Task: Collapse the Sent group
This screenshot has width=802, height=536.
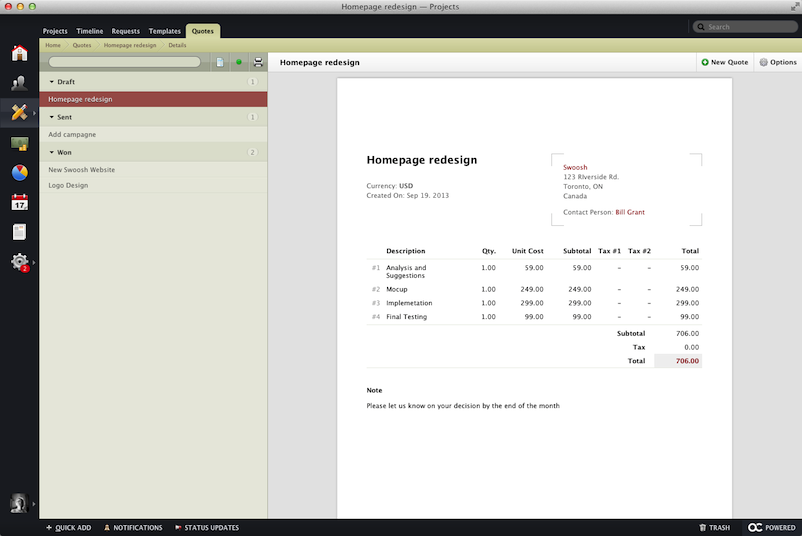Action: (52, 117)
